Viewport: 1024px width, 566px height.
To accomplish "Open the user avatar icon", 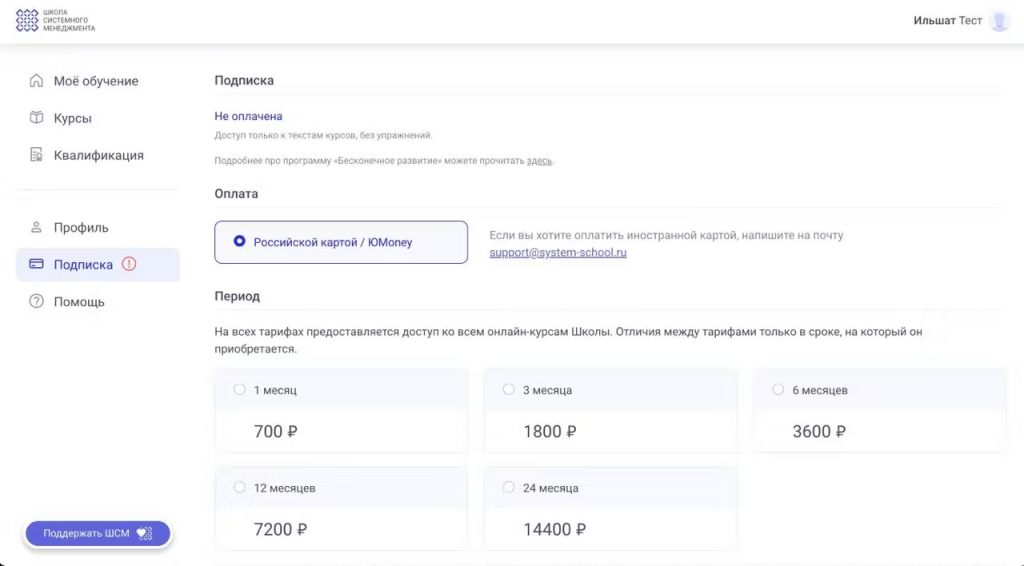I will [999, 21].
